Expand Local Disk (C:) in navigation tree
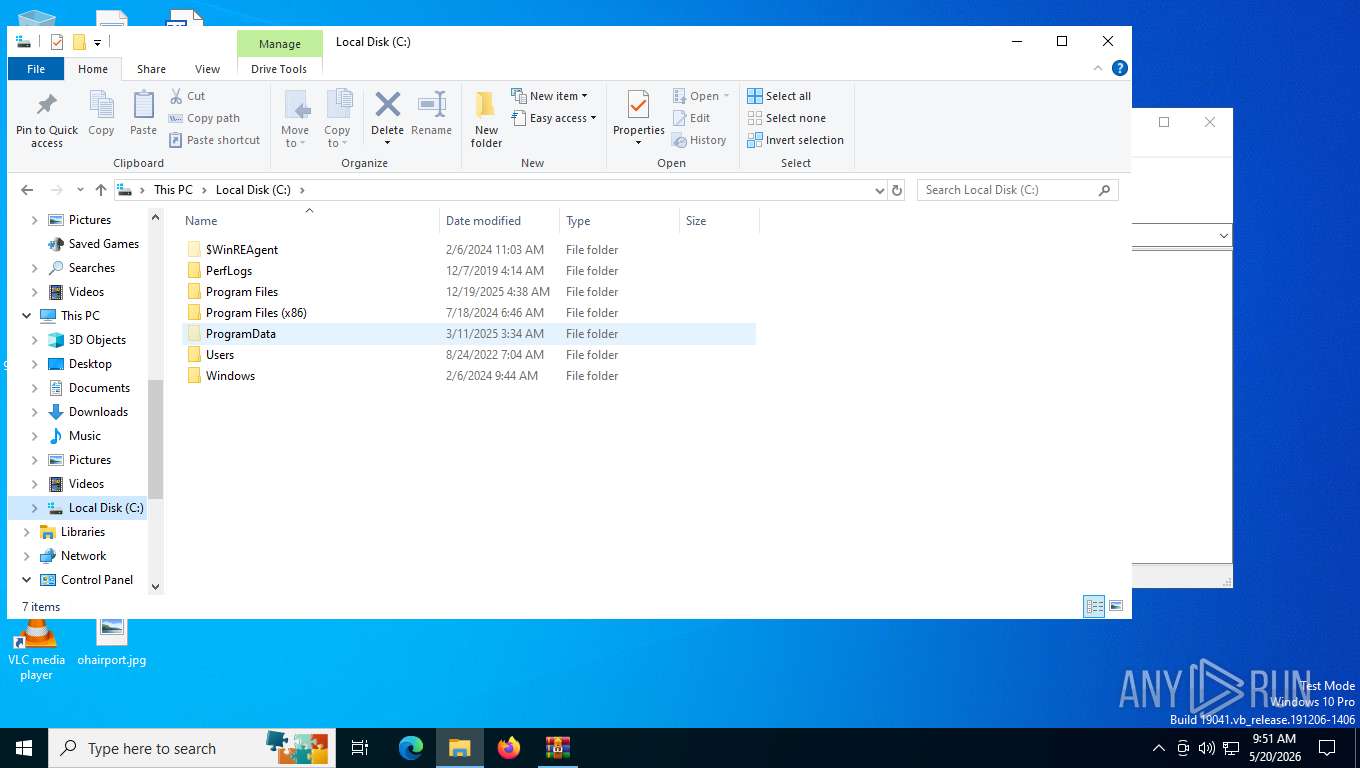The image size is (1360, 768). tap(35, 508)
